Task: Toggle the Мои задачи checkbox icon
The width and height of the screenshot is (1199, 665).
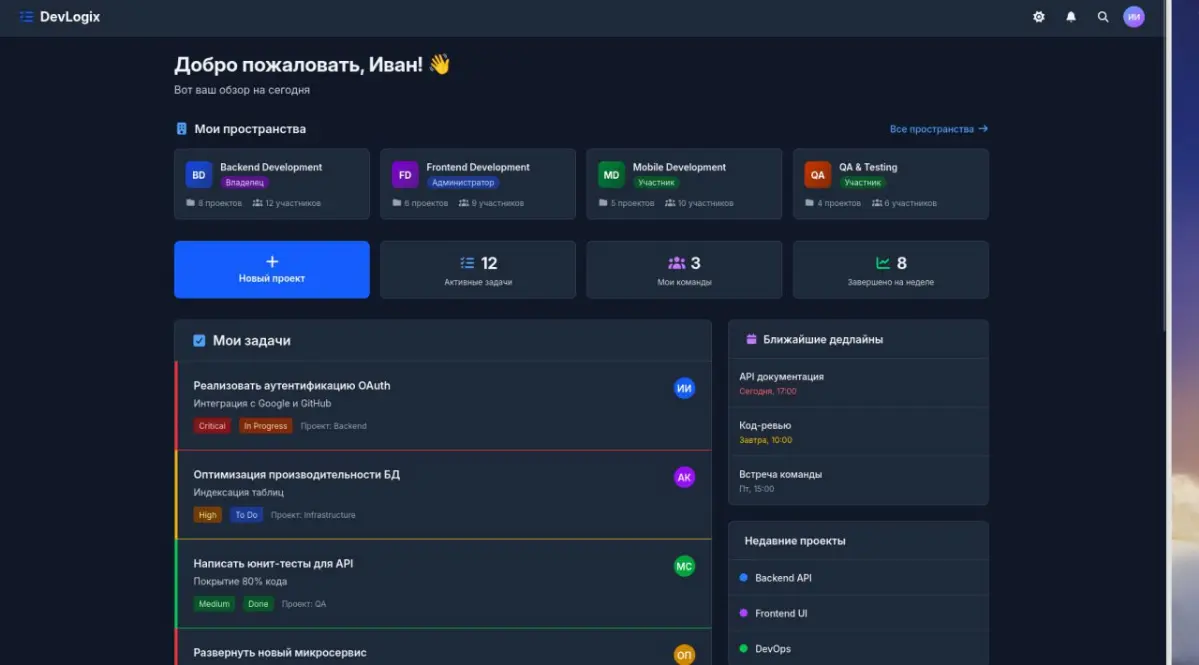Action: point(199,340)
